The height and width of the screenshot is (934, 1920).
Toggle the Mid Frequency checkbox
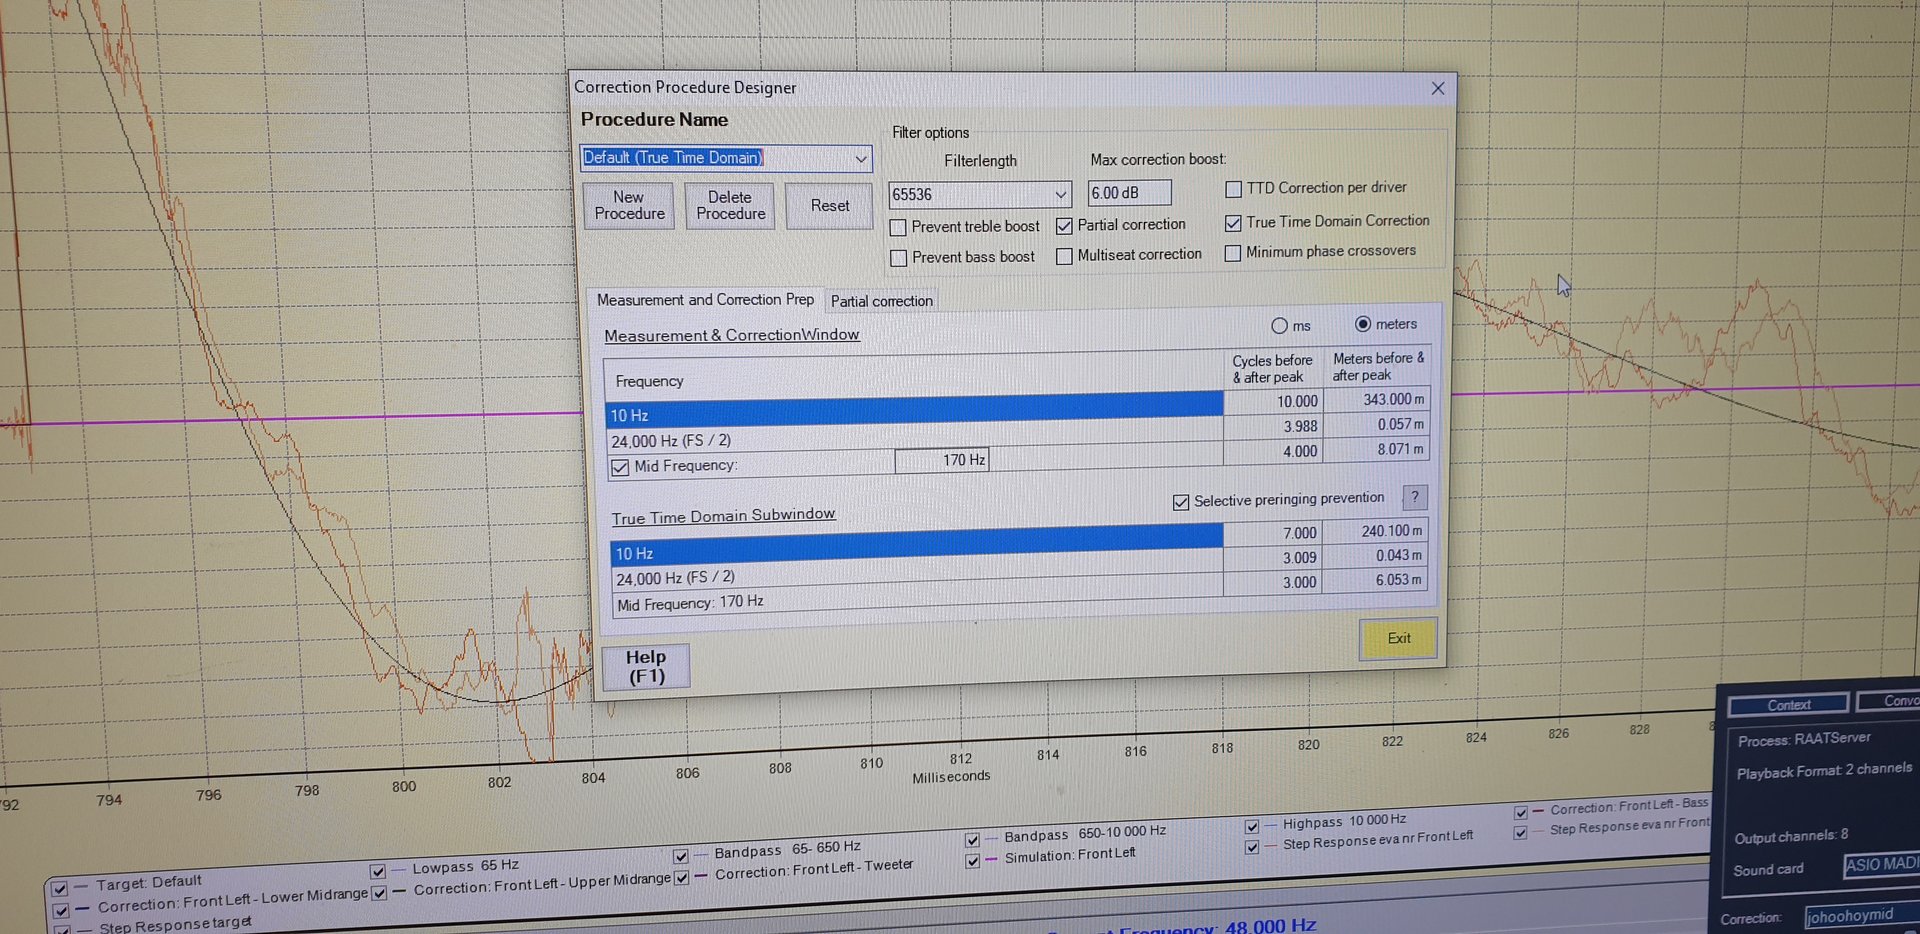pos(620,467)
